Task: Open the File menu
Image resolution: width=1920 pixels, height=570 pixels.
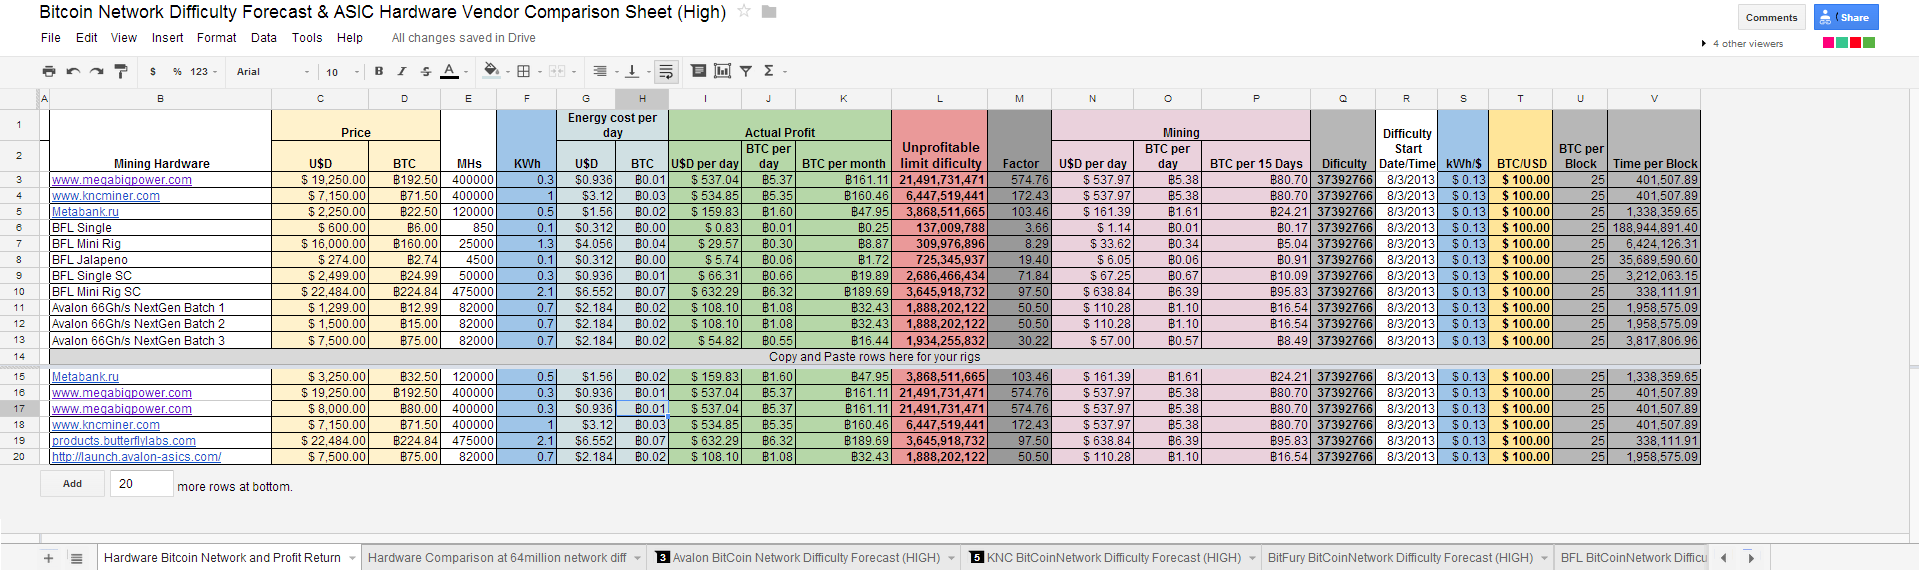Action: (x=51, y=38)
